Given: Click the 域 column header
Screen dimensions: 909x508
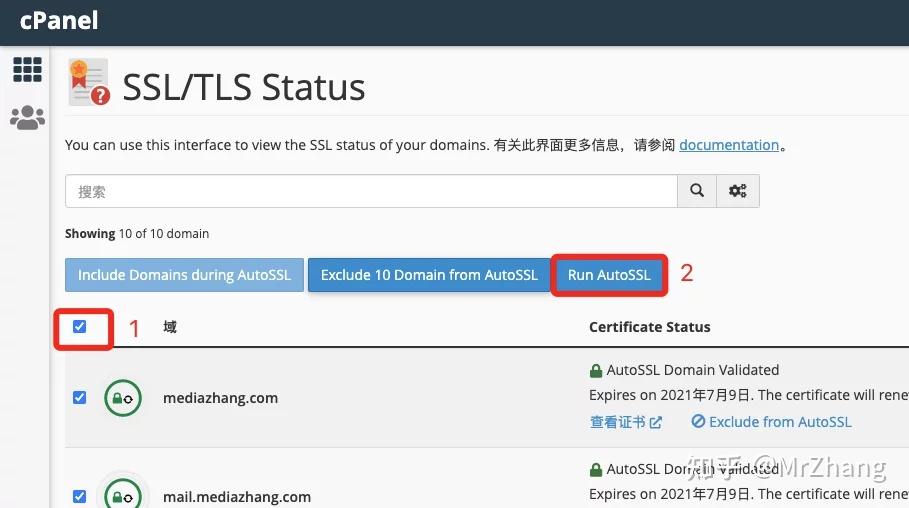Looking at the screenshot, I should coord(170,327).
